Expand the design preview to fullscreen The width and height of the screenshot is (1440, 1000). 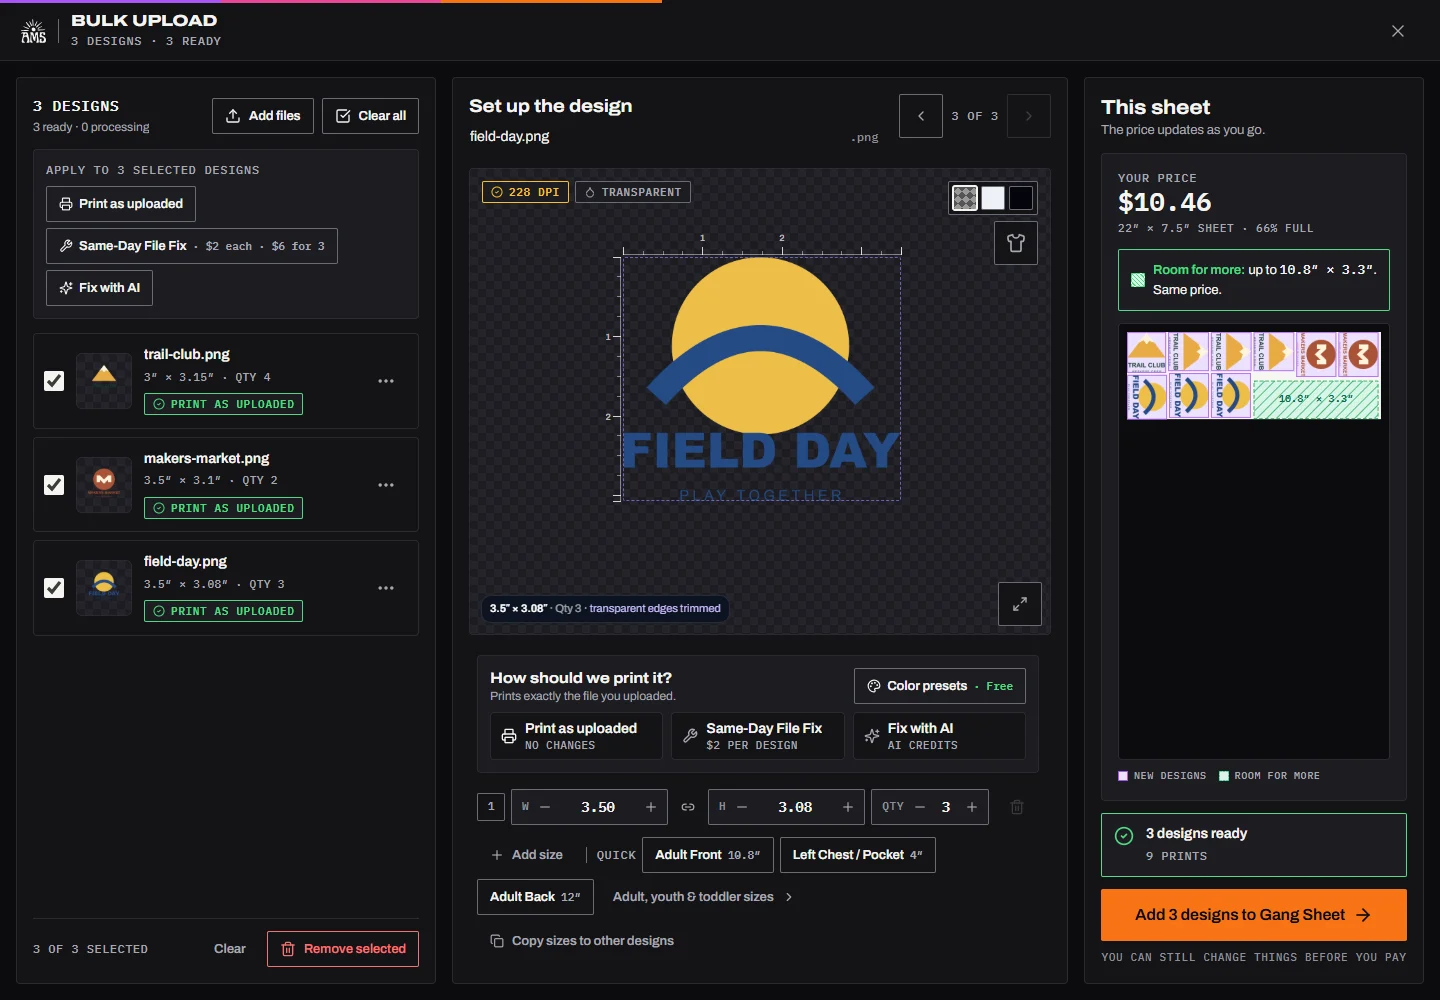(1020, 604)
